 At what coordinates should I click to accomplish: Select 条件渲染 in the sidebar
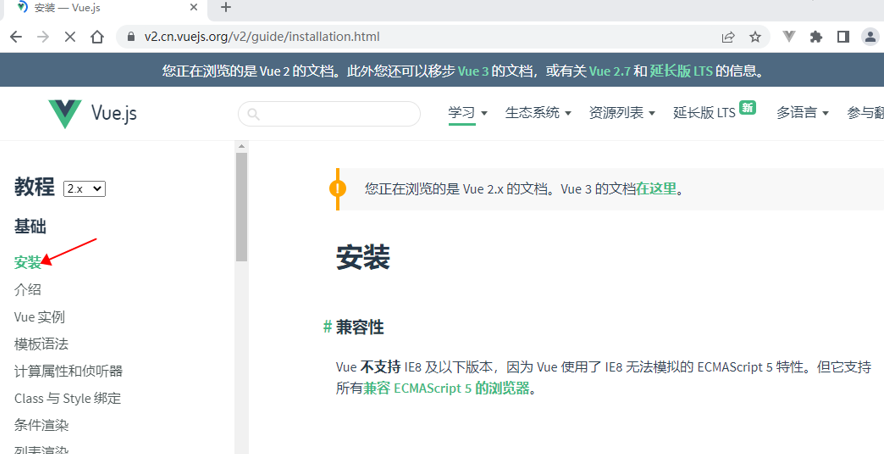pos(41,425)
